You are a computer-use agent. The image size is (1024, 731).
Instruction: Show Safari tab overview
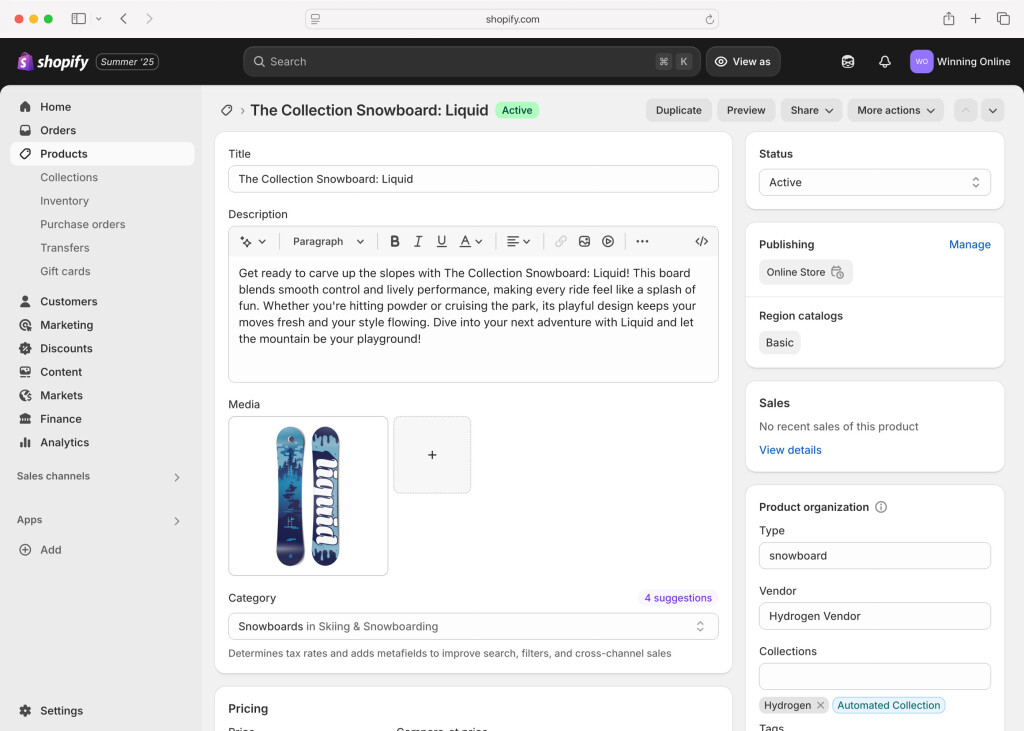(x=1003, y=19)
